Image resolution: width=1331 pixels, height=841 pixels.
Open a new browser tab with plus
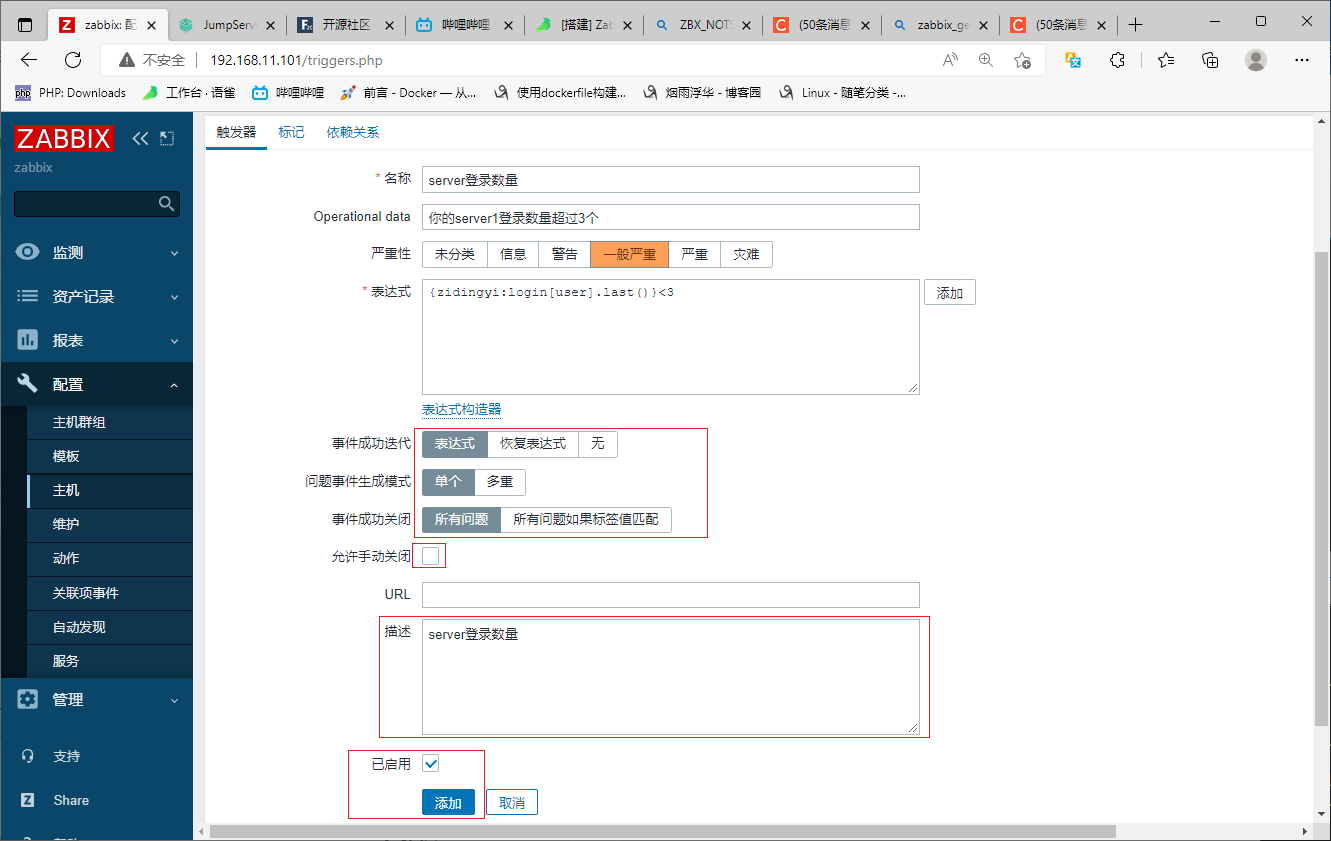pyautogui.click(x=1135, y=24)
